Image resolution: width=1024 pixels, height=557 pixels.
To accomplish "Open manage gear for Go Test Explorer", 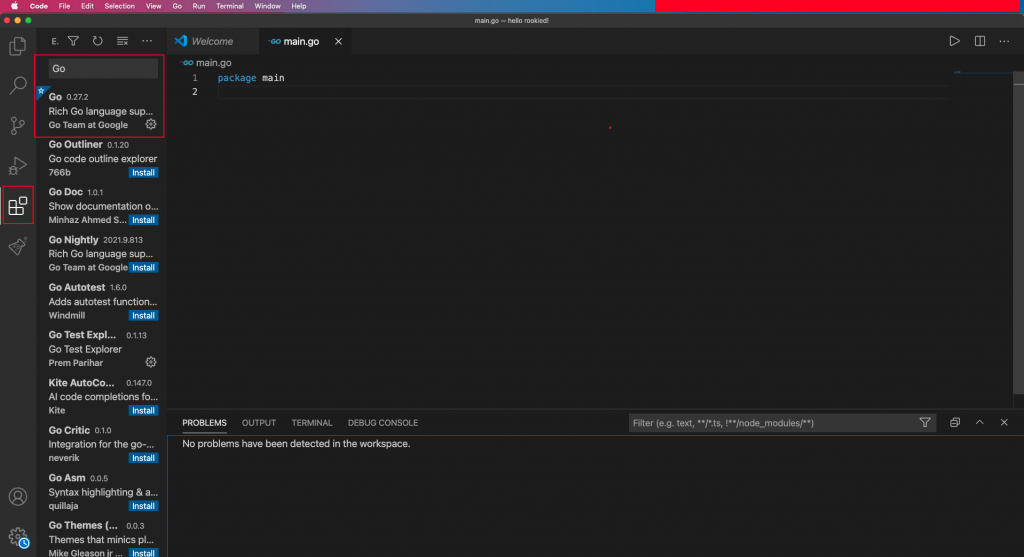I will (151, 362).
